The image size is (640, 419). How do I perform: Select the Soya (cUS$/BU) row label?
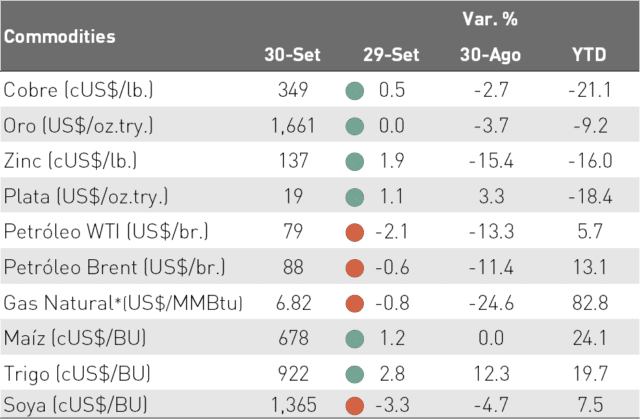point(75,405)
